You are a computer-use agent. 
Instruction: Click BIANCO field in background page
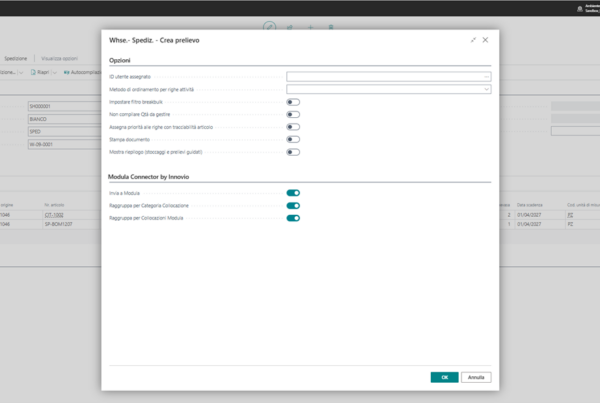[x=64, y=119]
